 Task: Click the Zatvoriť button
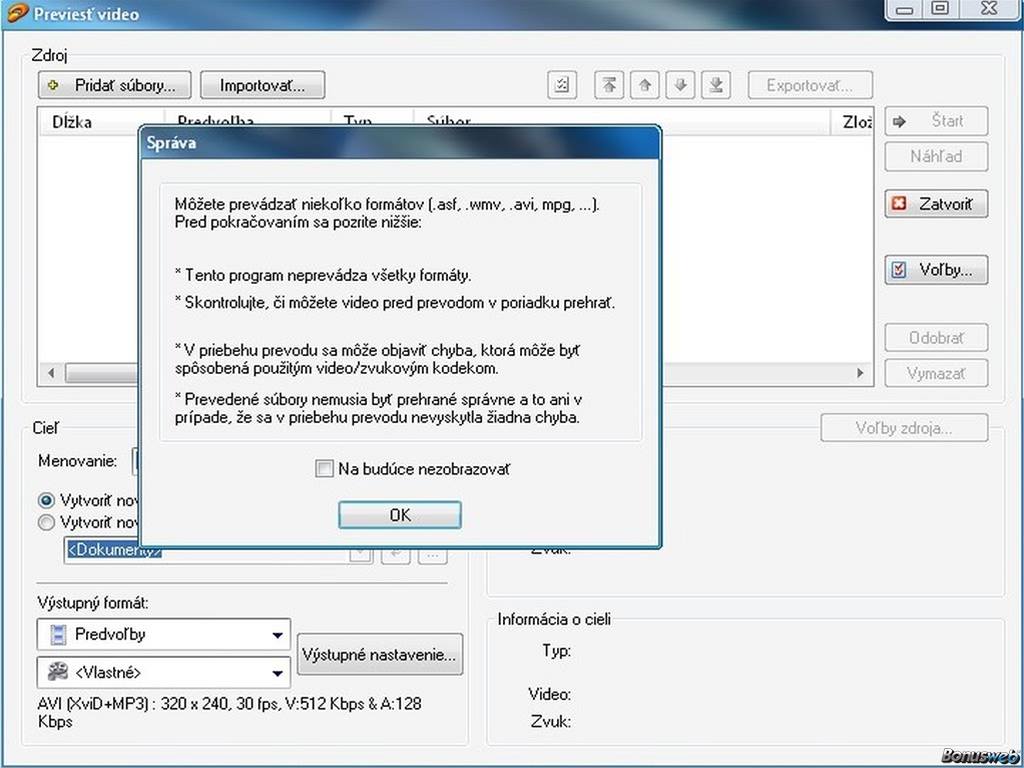pos(936,204)
